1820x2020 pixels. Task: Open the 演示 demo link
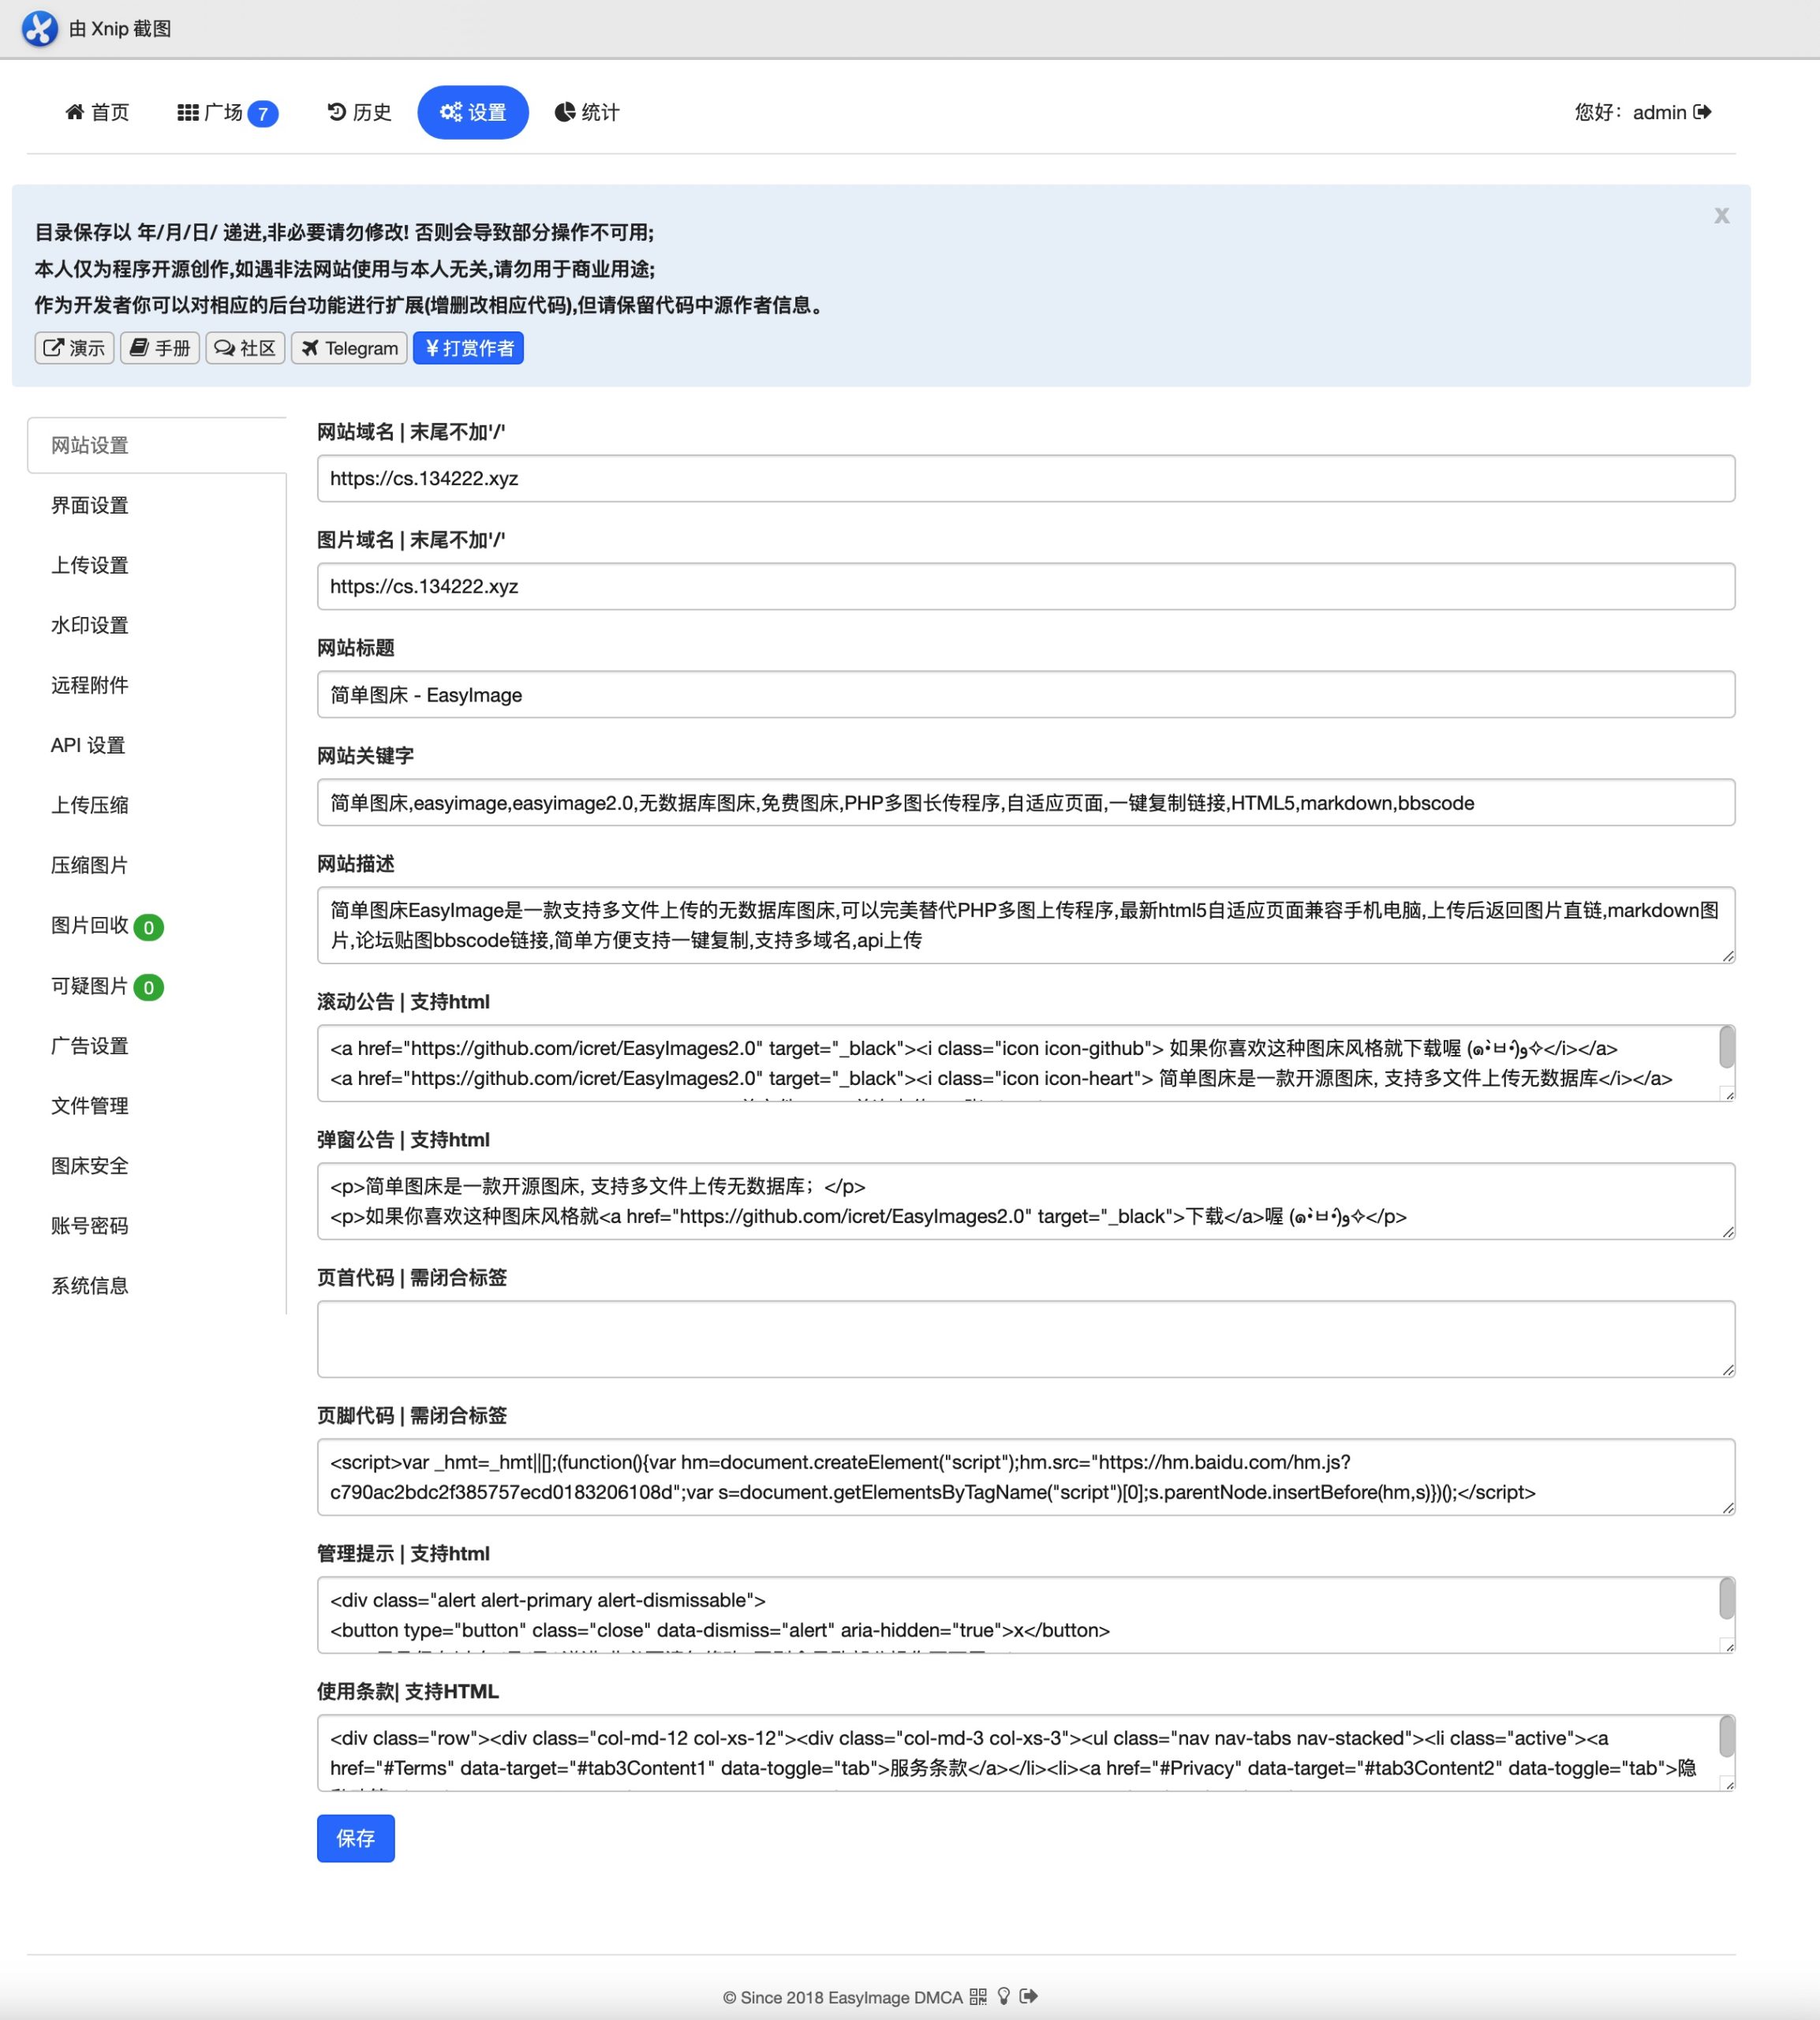pyautogui.click(x=74, y=348)
